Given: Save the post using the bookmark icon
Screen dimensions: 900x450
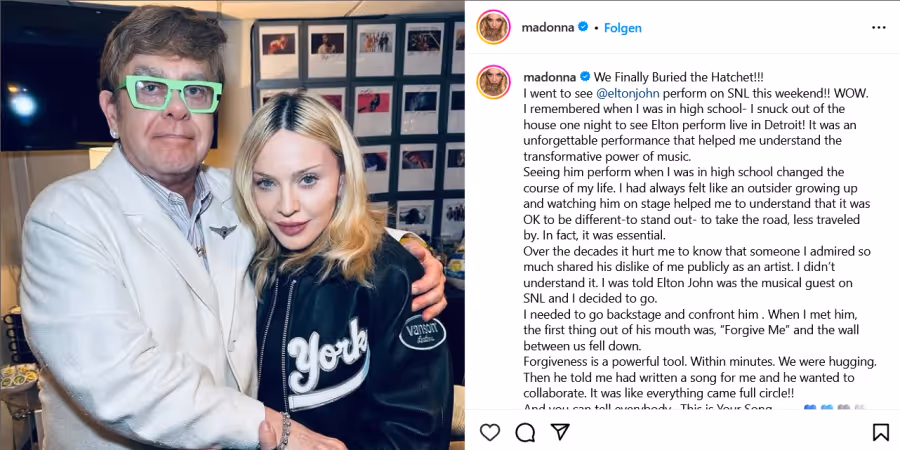Looking at the screenshot, I should (880, 432).
